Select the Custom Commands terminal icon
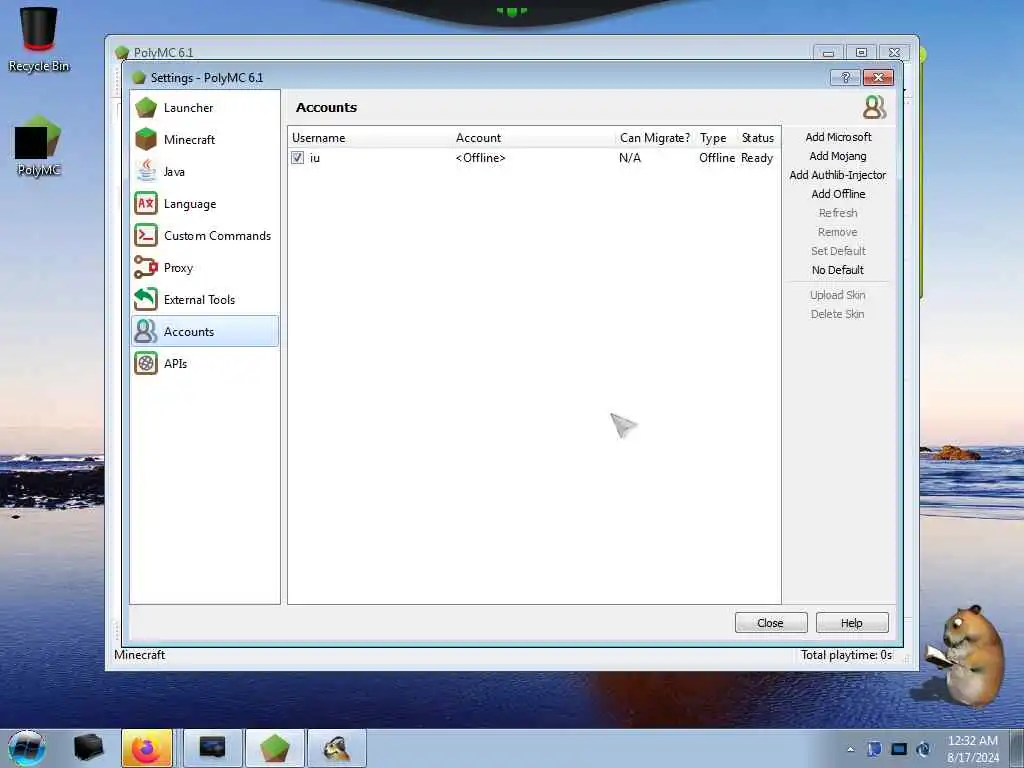 pos(146,235)
